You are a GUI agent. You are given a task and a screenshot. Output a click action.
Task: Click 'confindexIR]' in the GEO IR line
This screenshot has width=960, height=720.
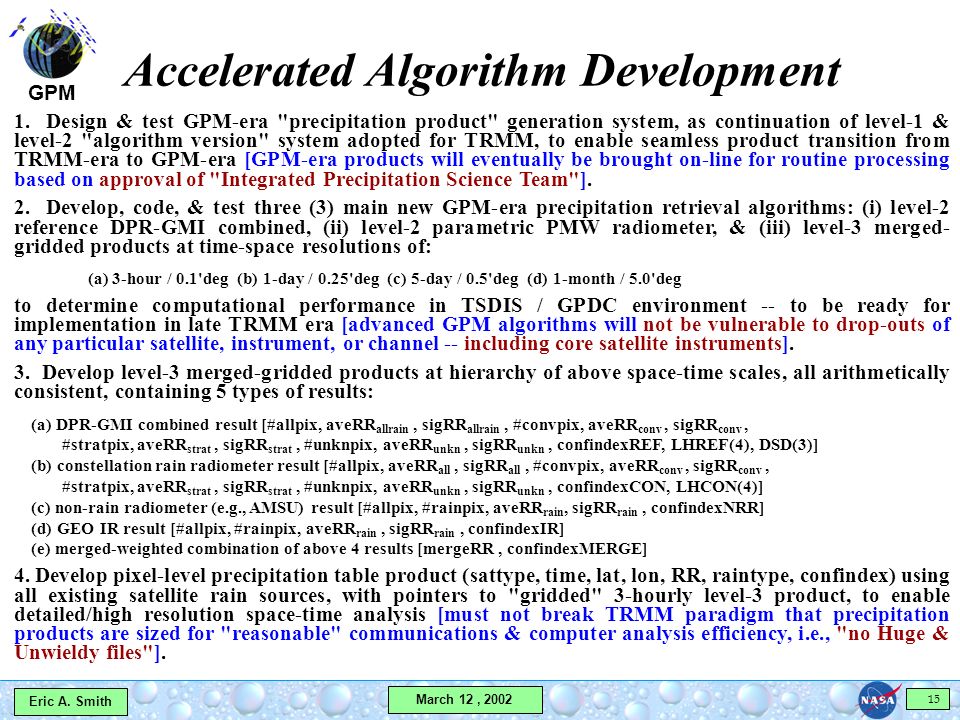click(516, 528)
